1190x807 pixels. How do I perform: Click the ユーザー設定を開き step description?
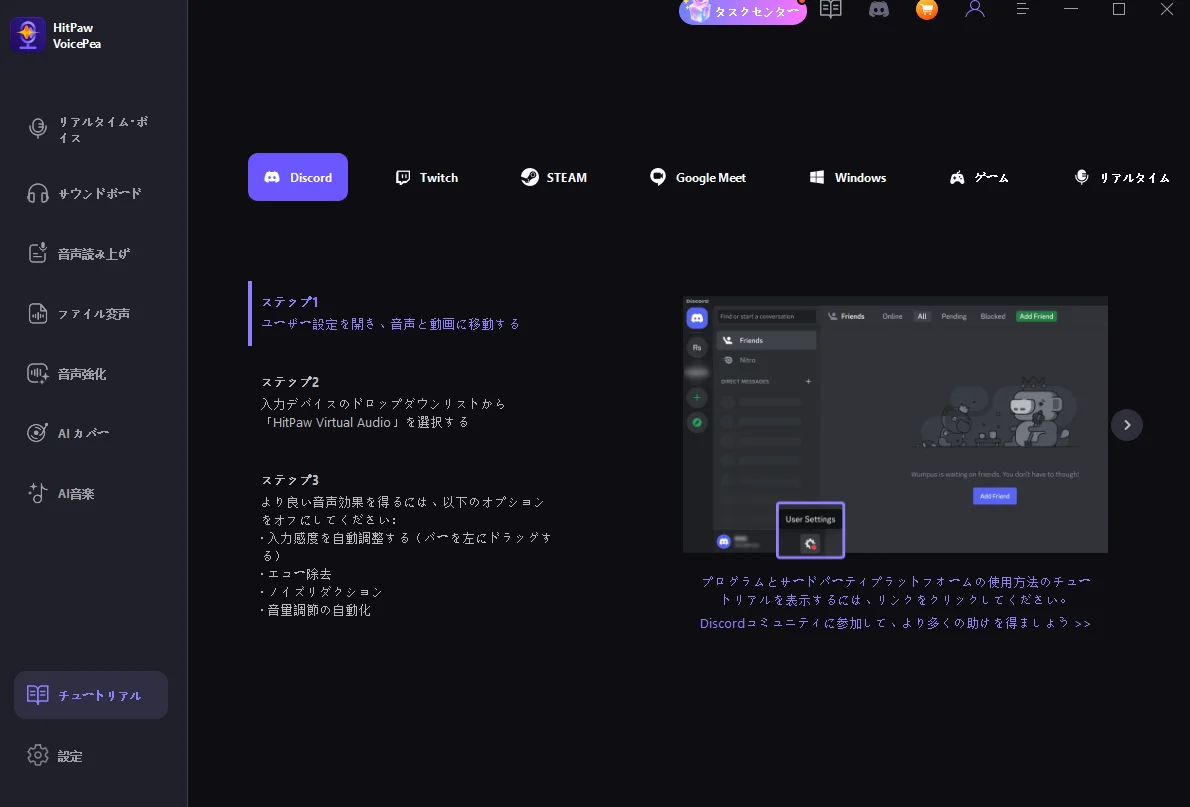pos(391,324)
